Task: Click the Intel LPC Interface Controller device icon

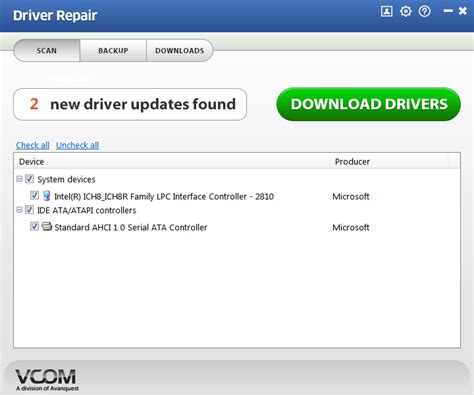Action: tap(47, 196)
